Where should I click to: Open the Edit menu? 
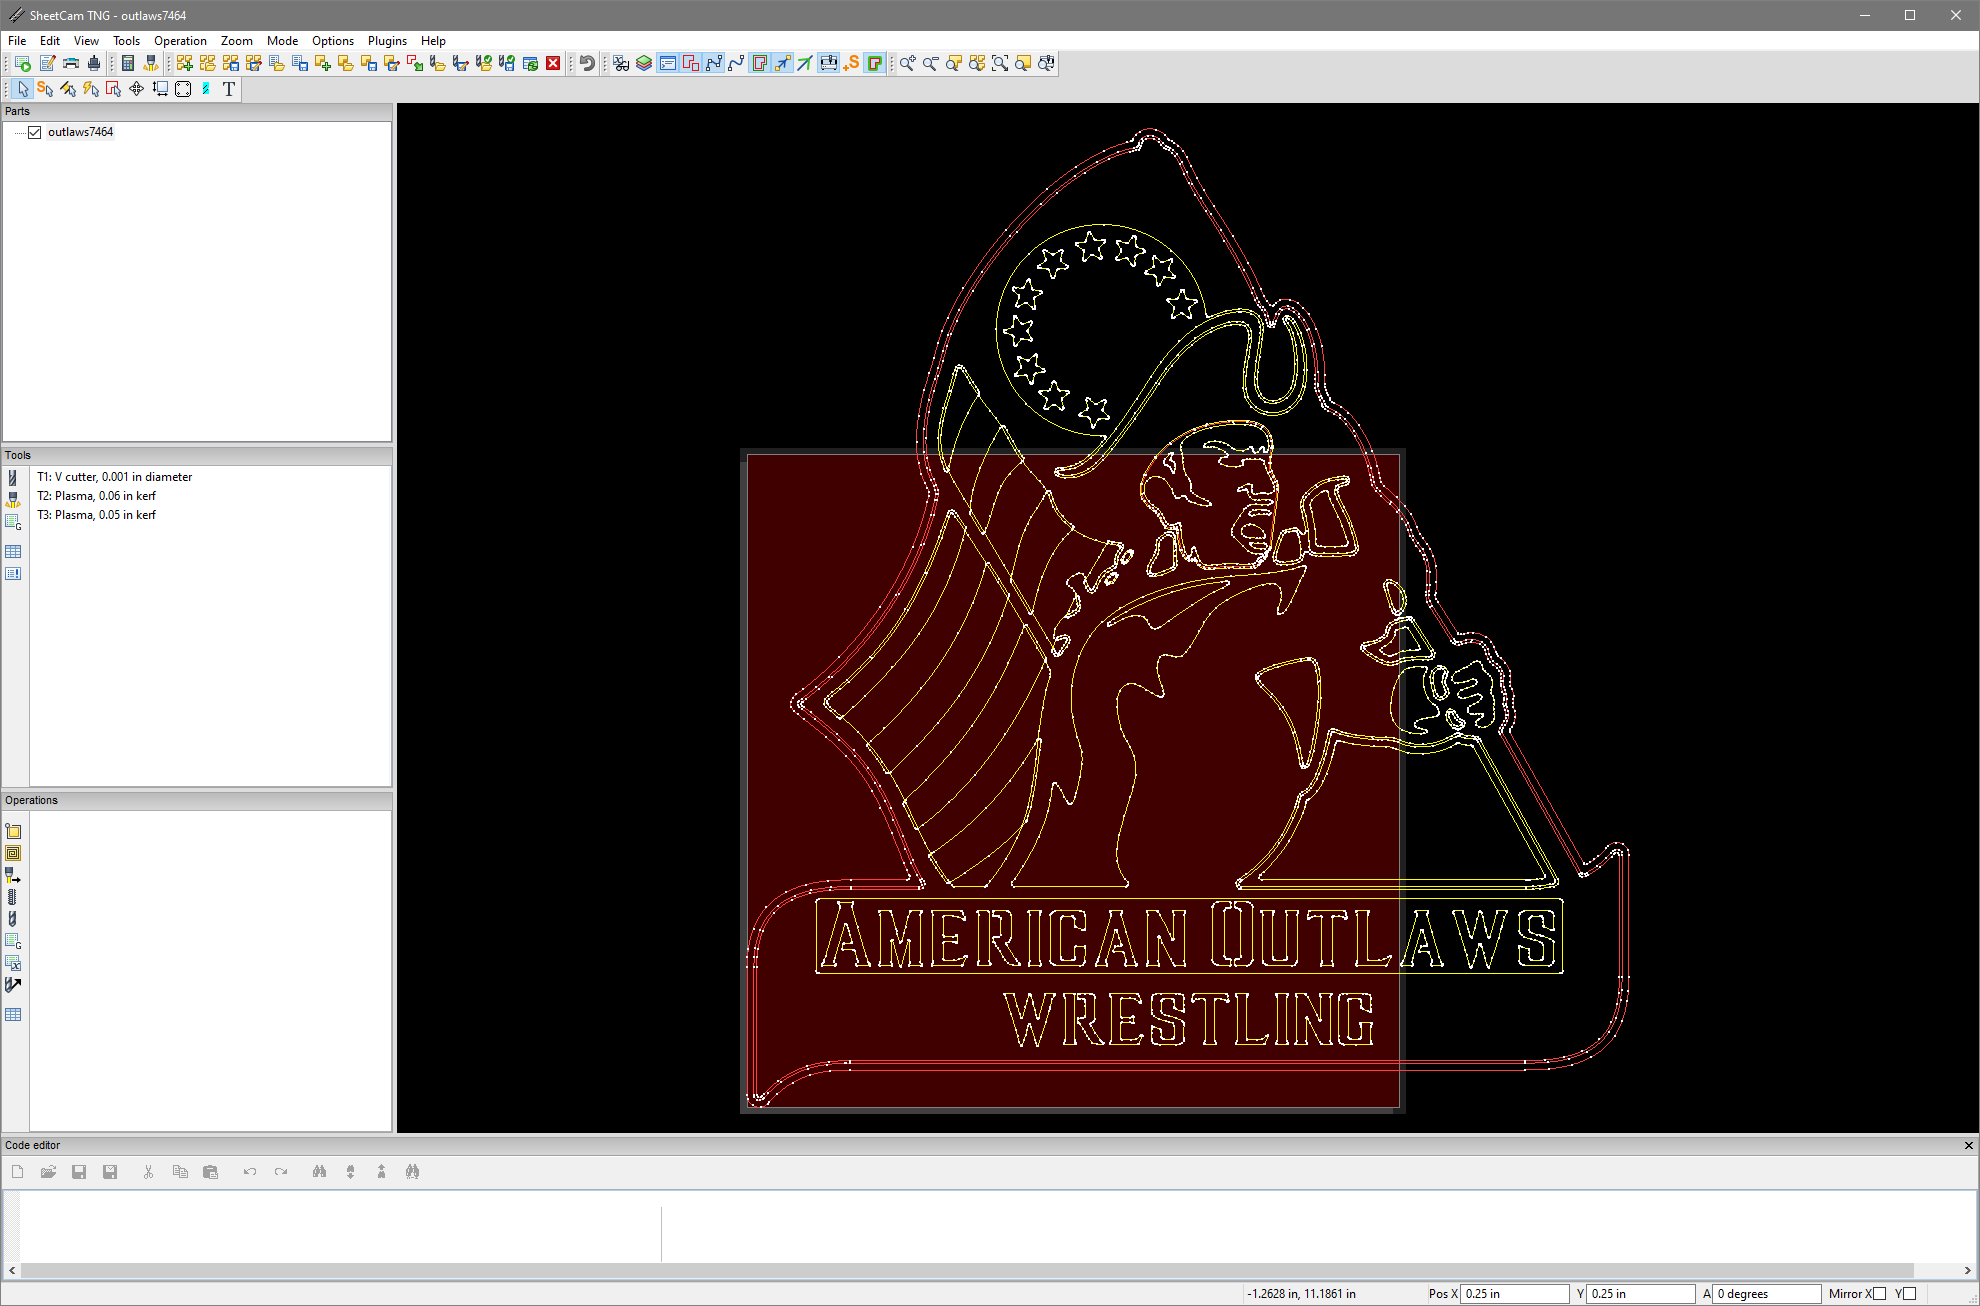click(x=50, y=41)
